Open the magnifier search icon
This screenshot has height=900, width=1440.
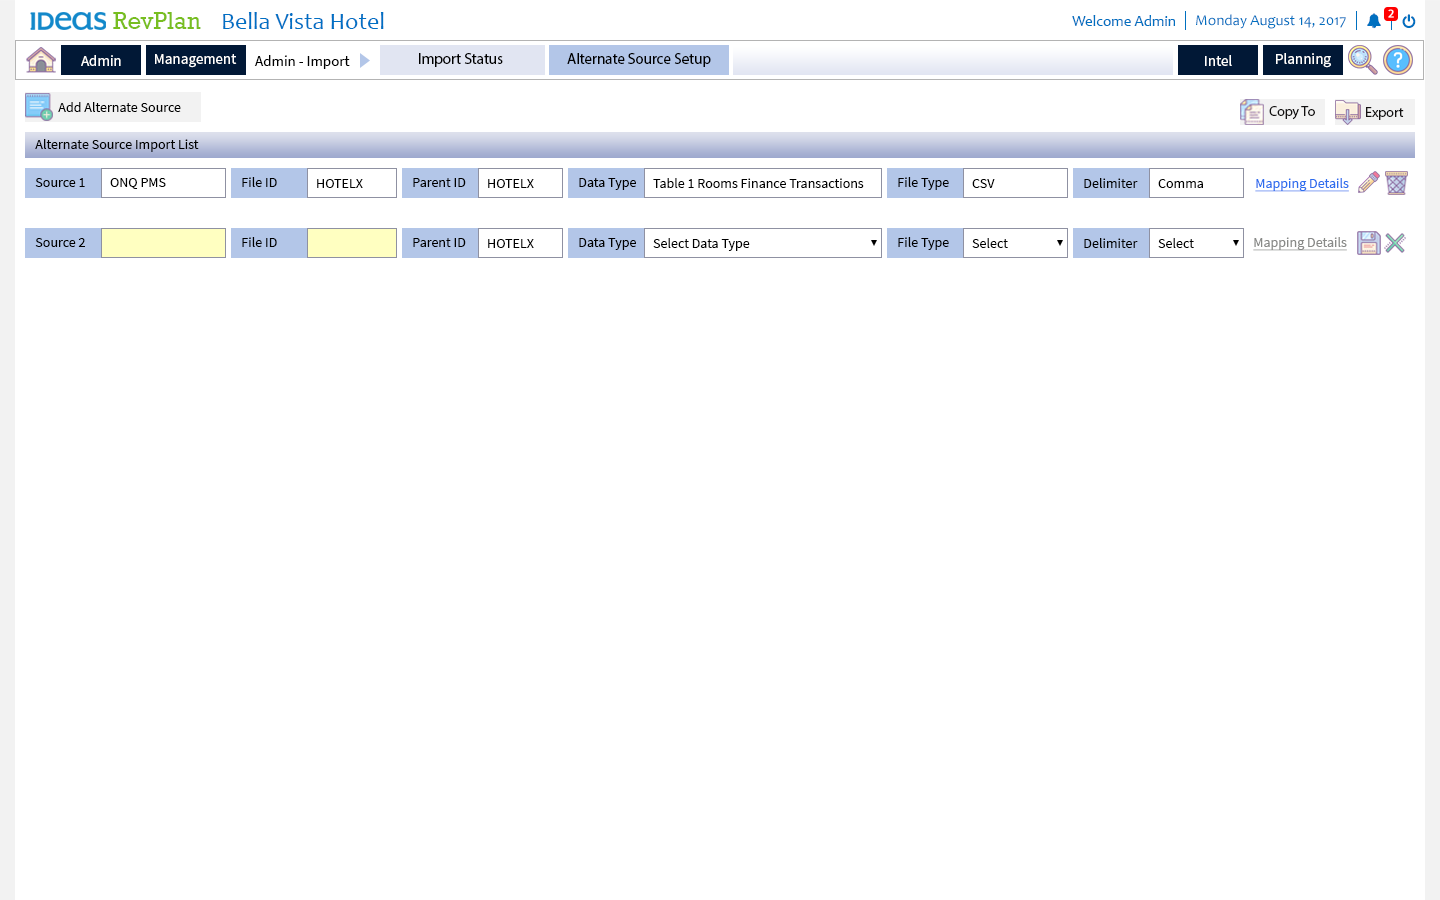pyautogui.click(x=1362, y=60)
